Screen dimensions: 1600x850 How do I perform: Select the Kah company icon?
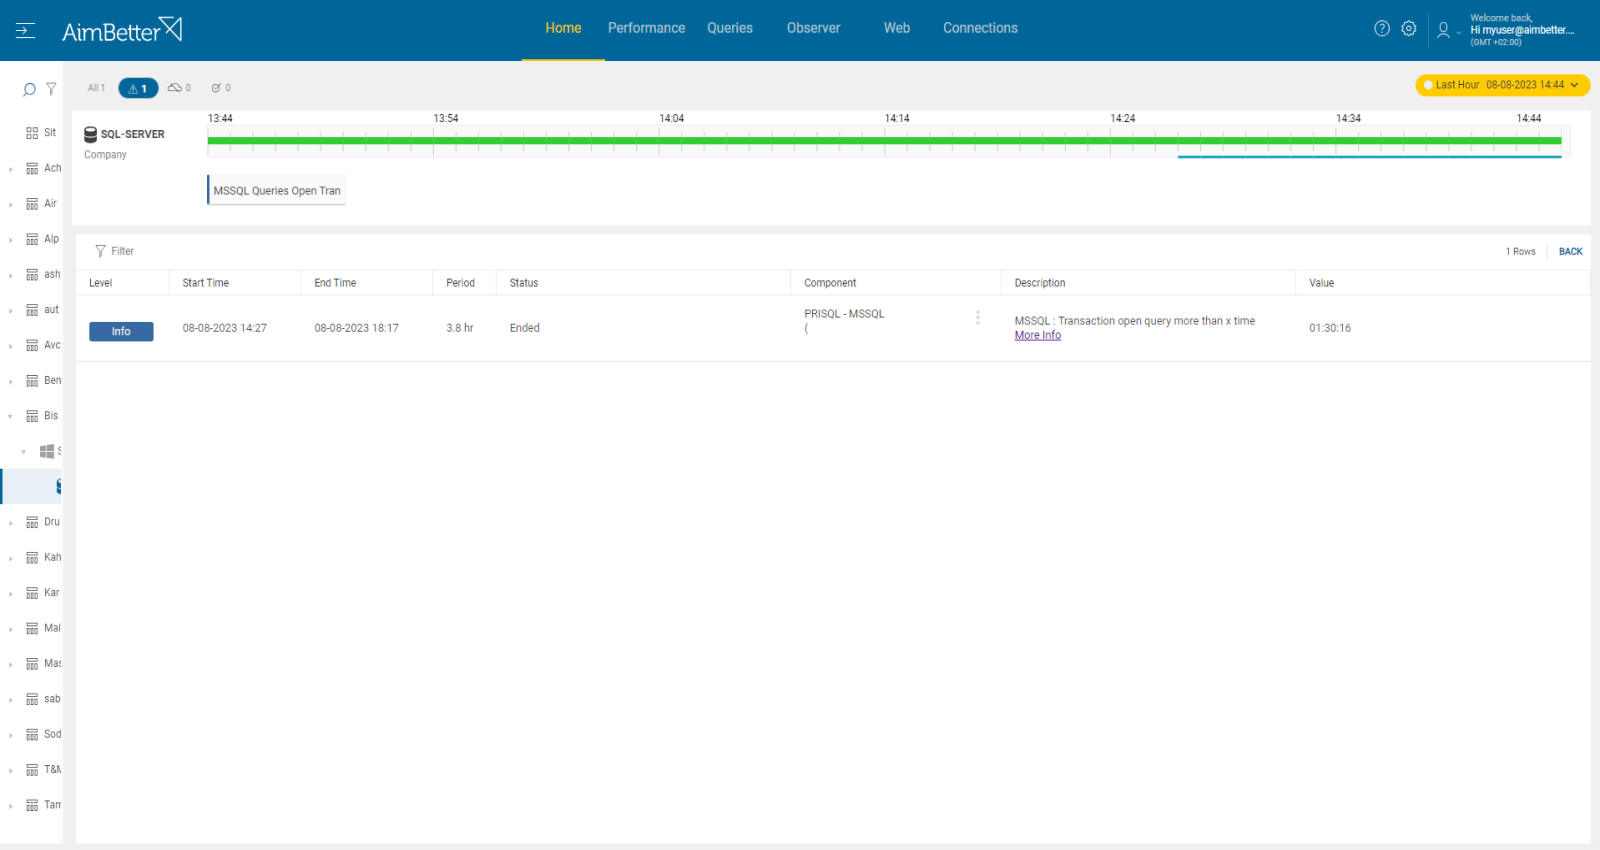[x=32, y=558]
